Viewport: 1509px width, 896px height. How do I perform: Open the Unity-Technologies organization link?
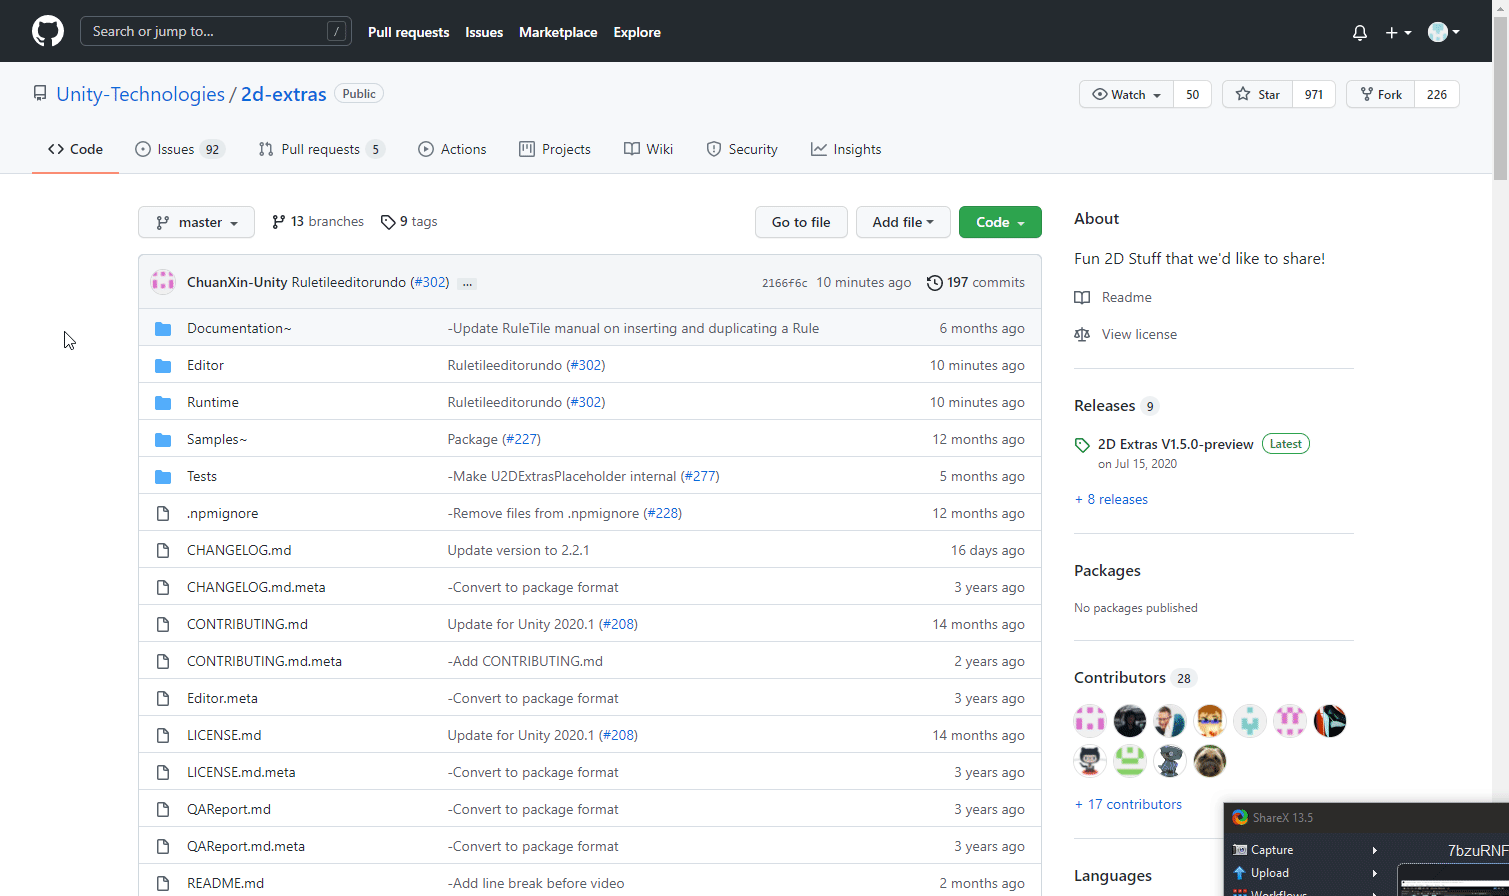tap(140, 94)
